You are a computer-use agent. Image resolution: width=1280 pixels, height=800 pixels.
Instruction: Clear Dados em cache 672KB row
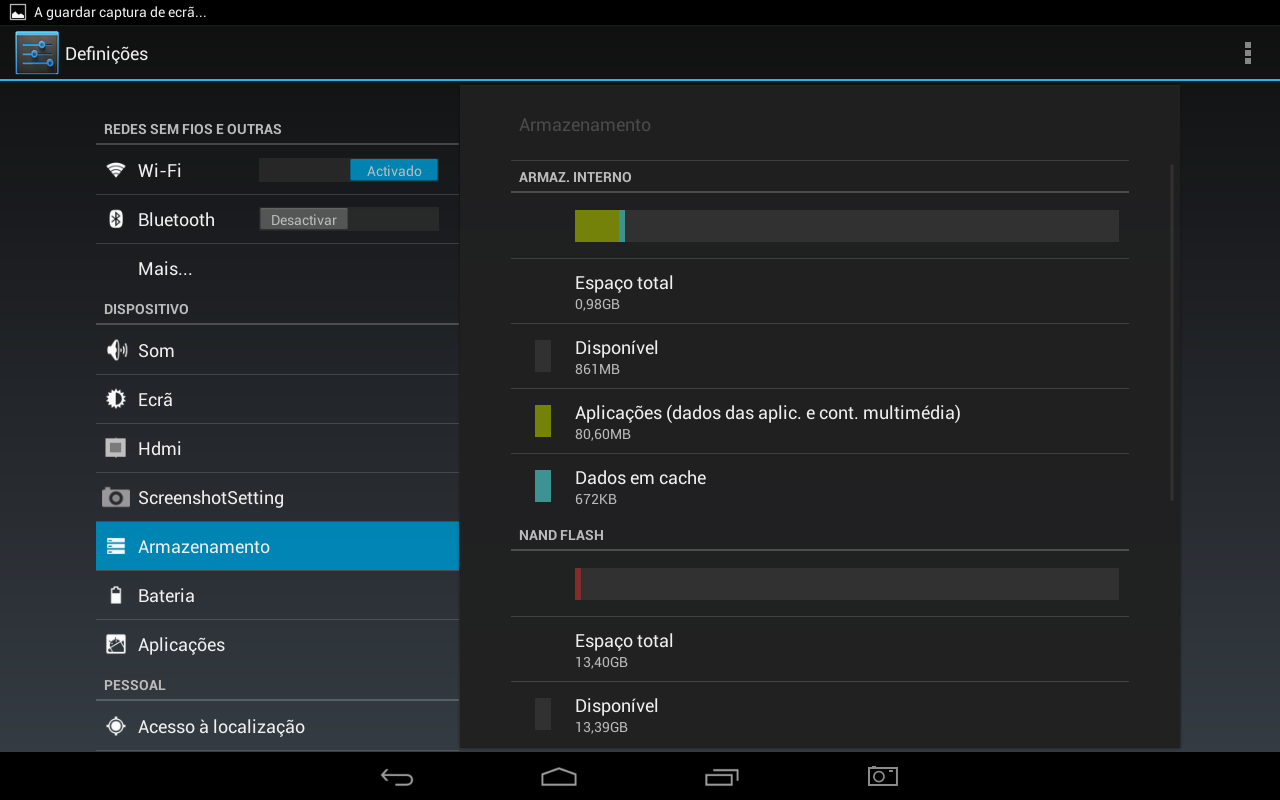pyautogui.click(x=819, y=486)
